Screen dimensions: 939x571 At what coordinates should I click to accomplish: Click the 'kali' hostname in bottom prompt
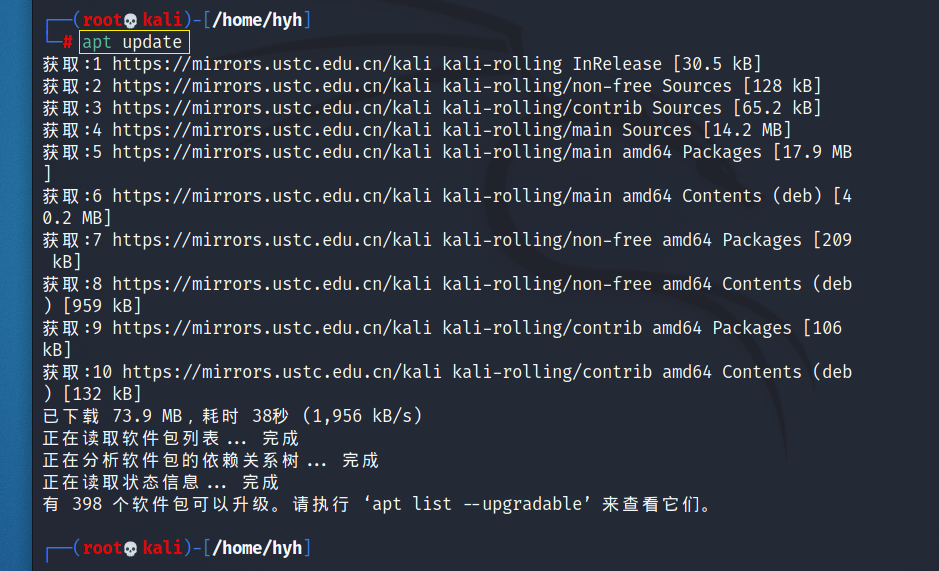pos(162,548)
